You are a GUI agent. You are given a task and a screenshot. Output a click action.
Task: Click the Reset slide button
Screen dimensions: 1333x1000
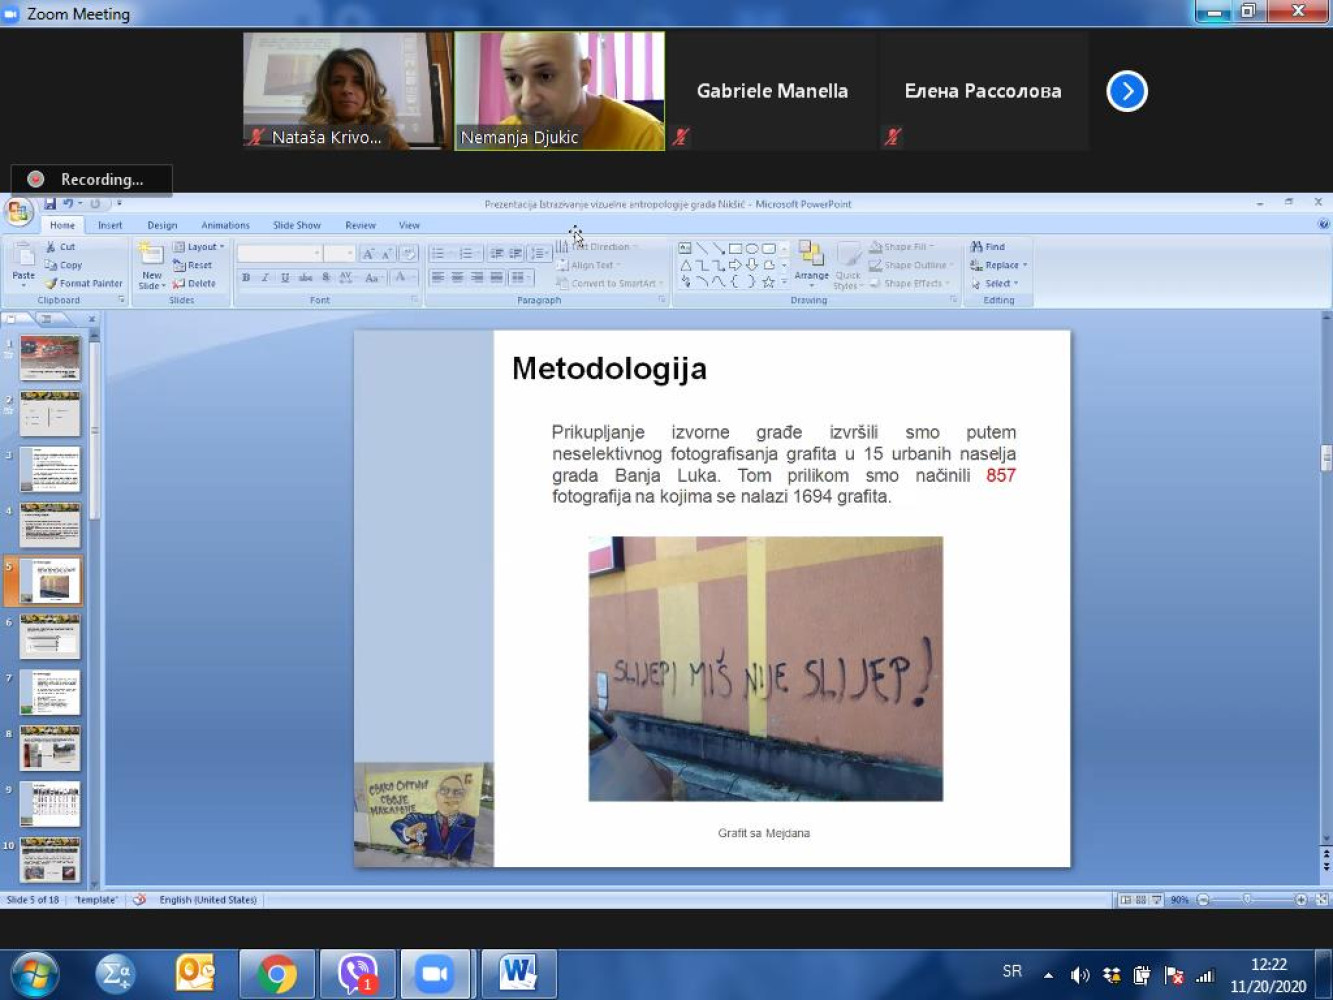[192, 266]
